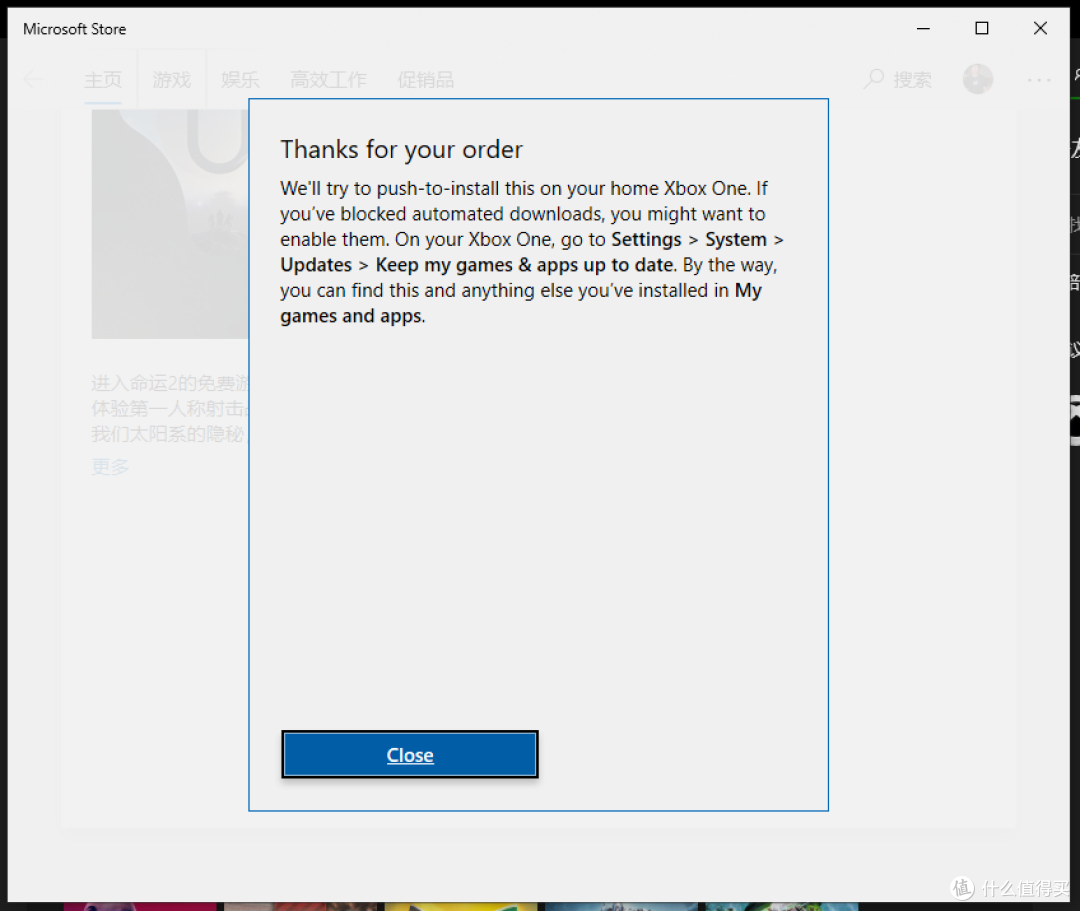Image resolution: width=1080 pixels, height=911 pixels.
Task: Close the Thanks for your order dialog
Action: click(x=410, y=754)
